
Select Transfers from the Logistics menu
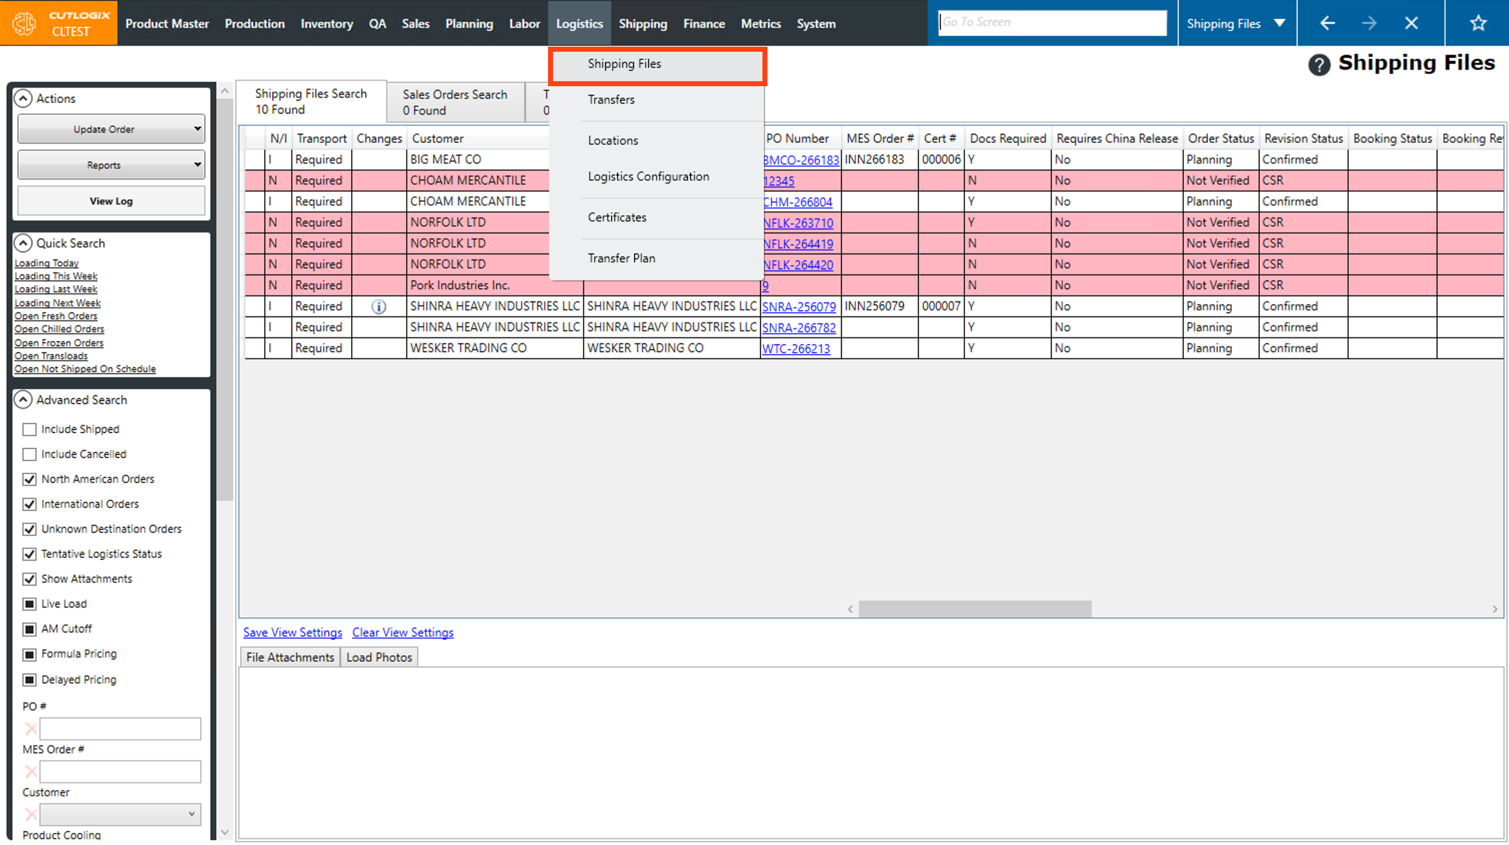click(611, 100)
